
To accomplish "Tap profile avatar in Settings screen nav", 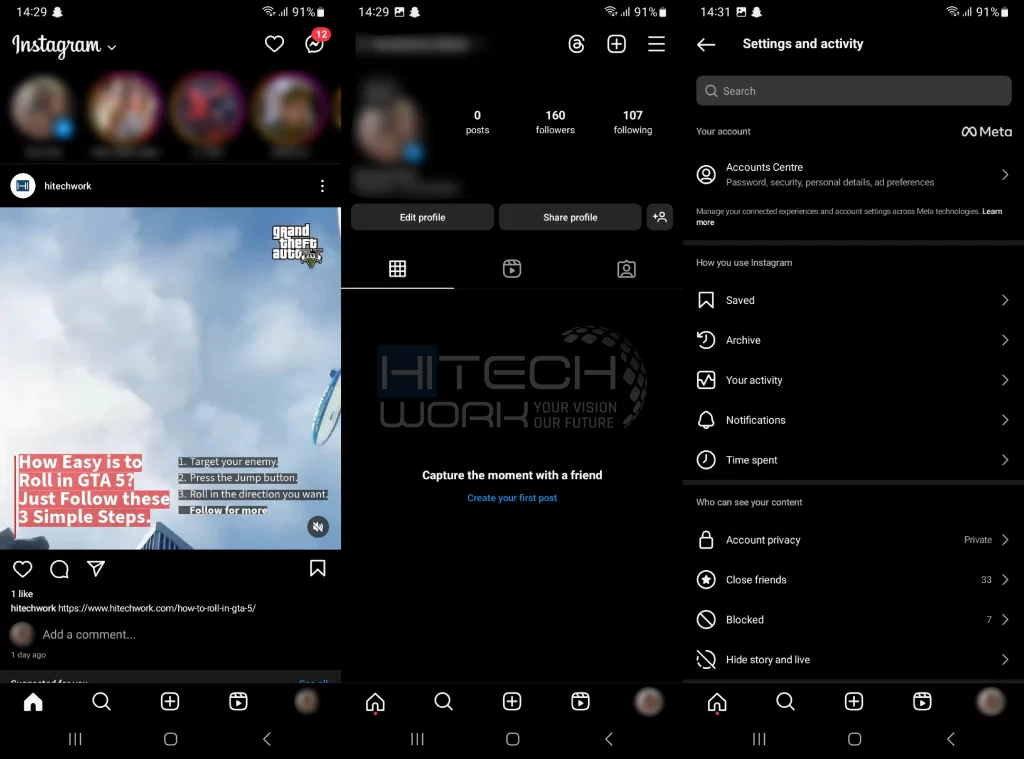I will [991, 702].
